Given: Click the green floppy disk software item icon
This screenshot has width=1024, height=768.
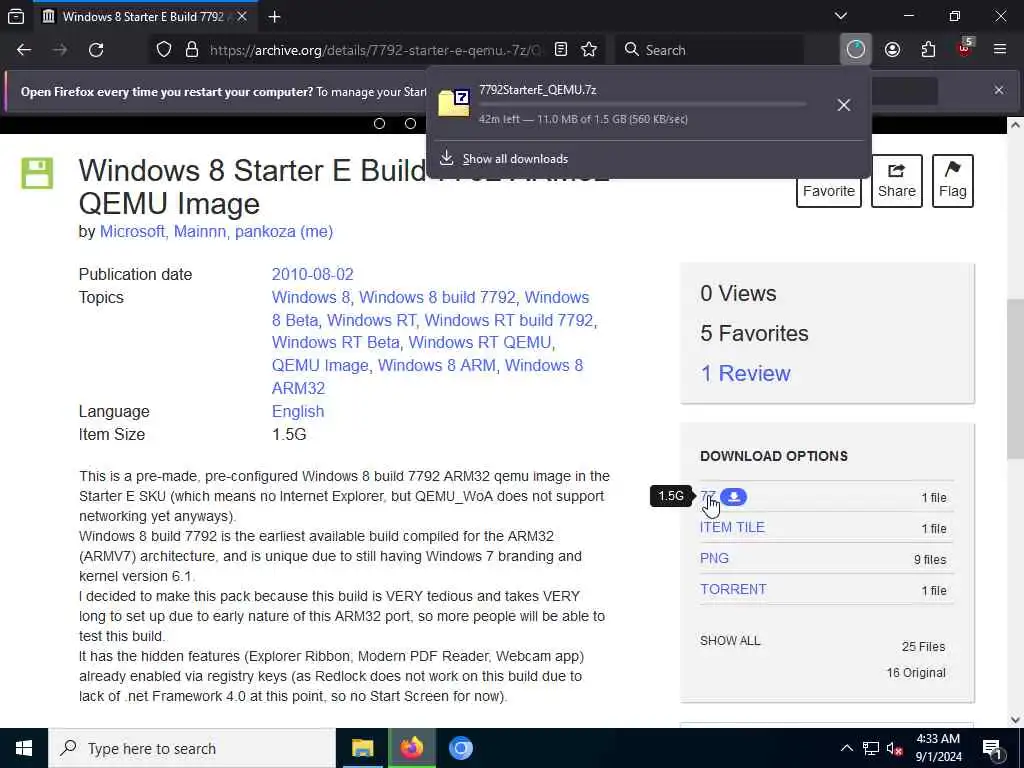Looking at the screenshot, I should click(37, 173).
